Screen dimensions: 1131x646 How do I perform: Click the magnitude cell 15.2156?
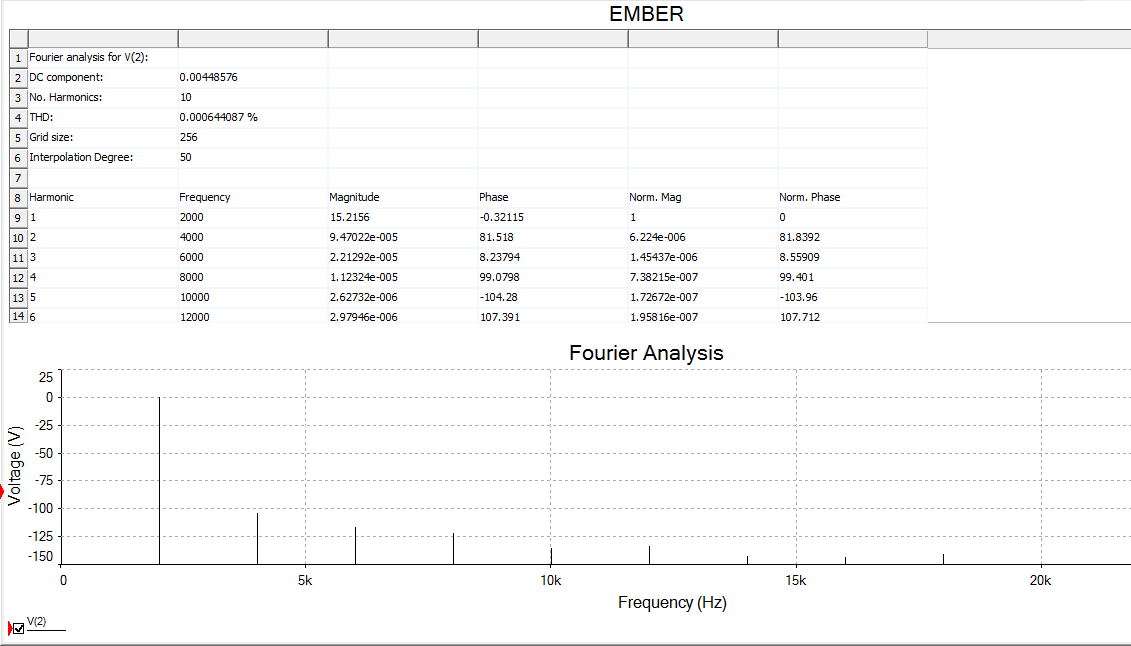(403, 217)
